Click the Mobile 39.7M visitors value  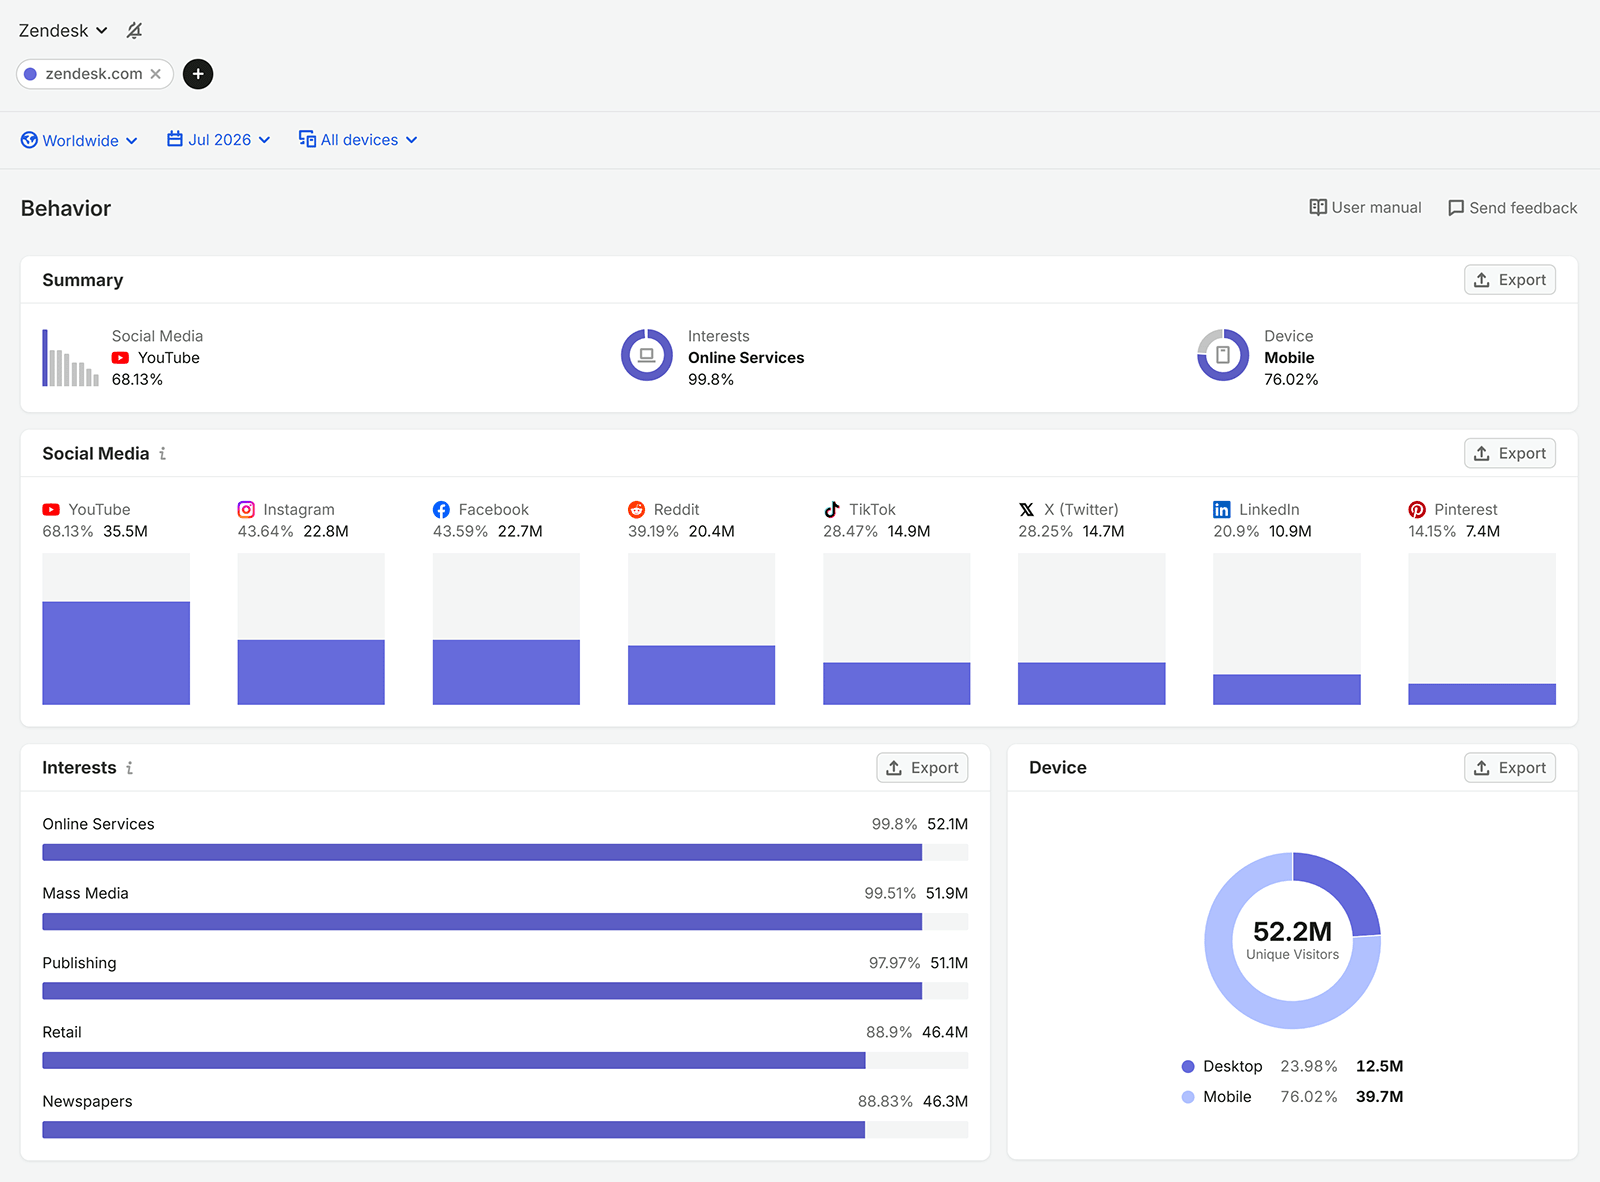point(1379,1097)
